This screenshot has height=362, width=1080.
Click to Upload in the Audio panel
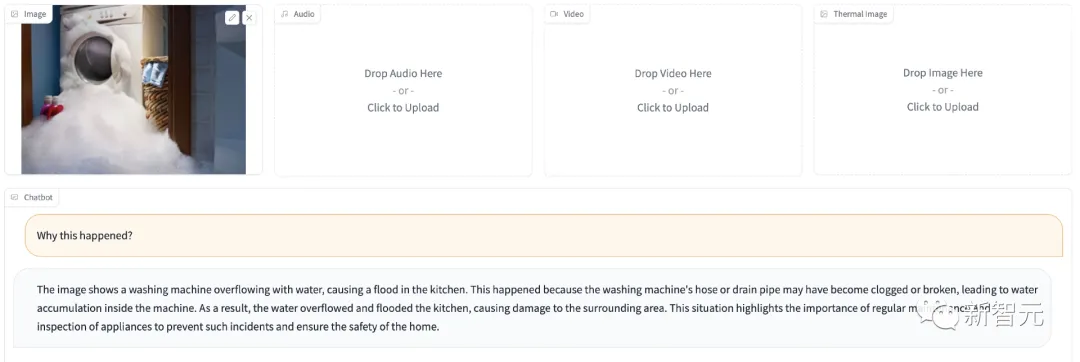pos(403,107)
